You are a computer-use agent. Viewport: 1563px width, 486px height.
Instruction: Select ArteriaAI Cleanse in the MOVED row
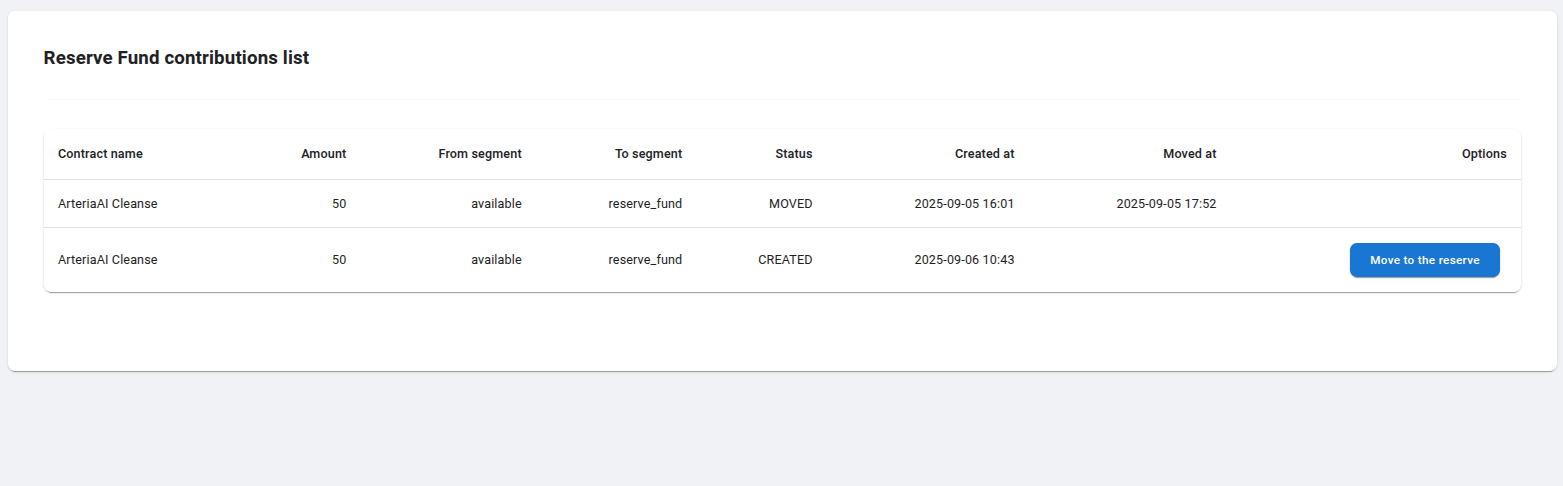pyautogui.click(x=108, y=204)
